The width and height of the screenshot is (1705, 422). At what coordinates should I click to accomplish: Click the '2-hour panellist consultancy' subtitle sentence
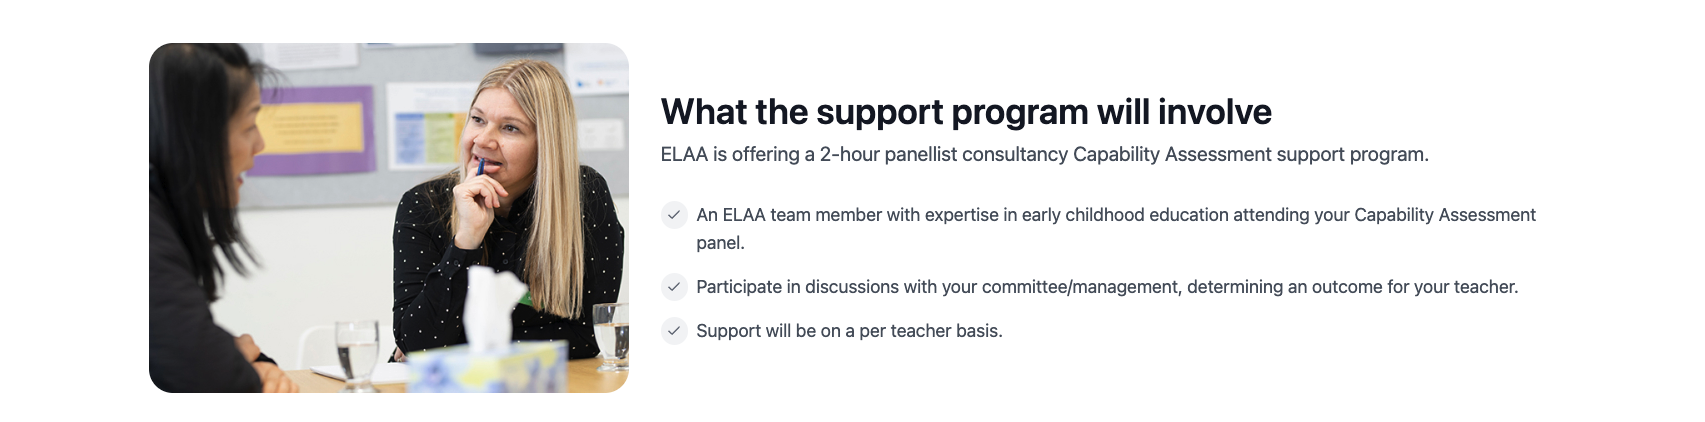click(1044, 155)
